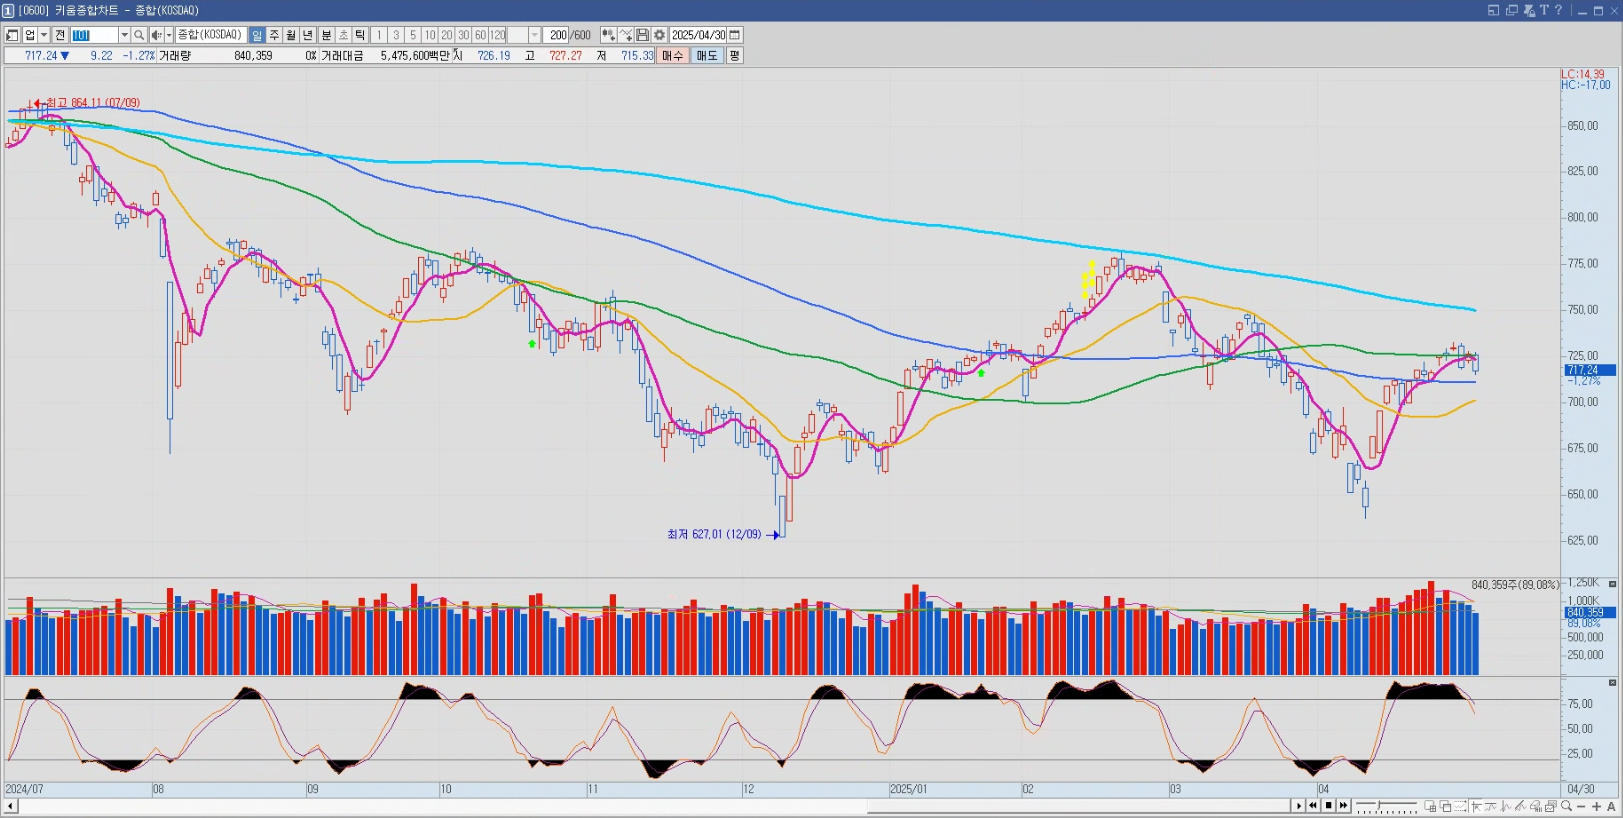Image resolution: width=1623 pixels, height=818 pixels.
Task: Click the 종합(KOSDAQ) name field
Action: pos(211,35)
